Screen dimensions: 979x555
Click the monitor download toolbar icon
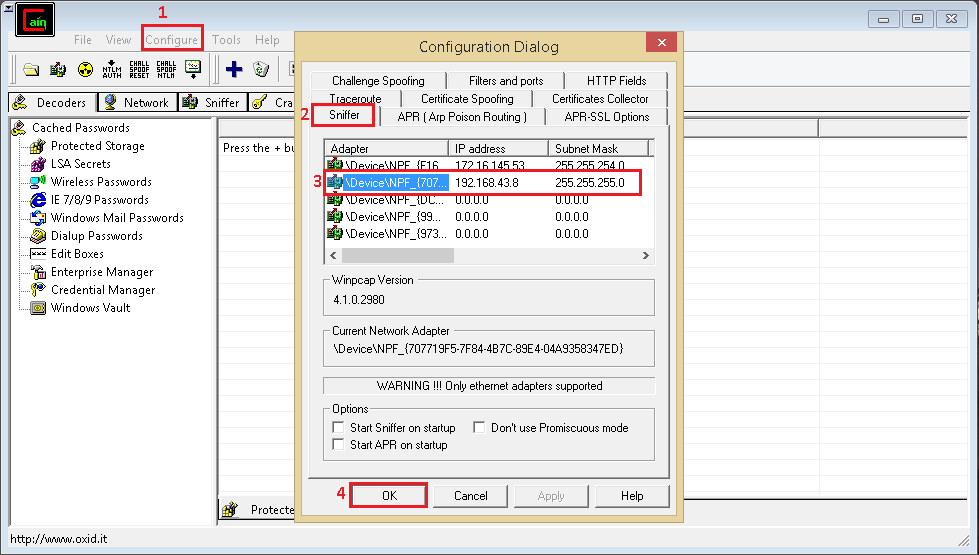tap(193, 69)
